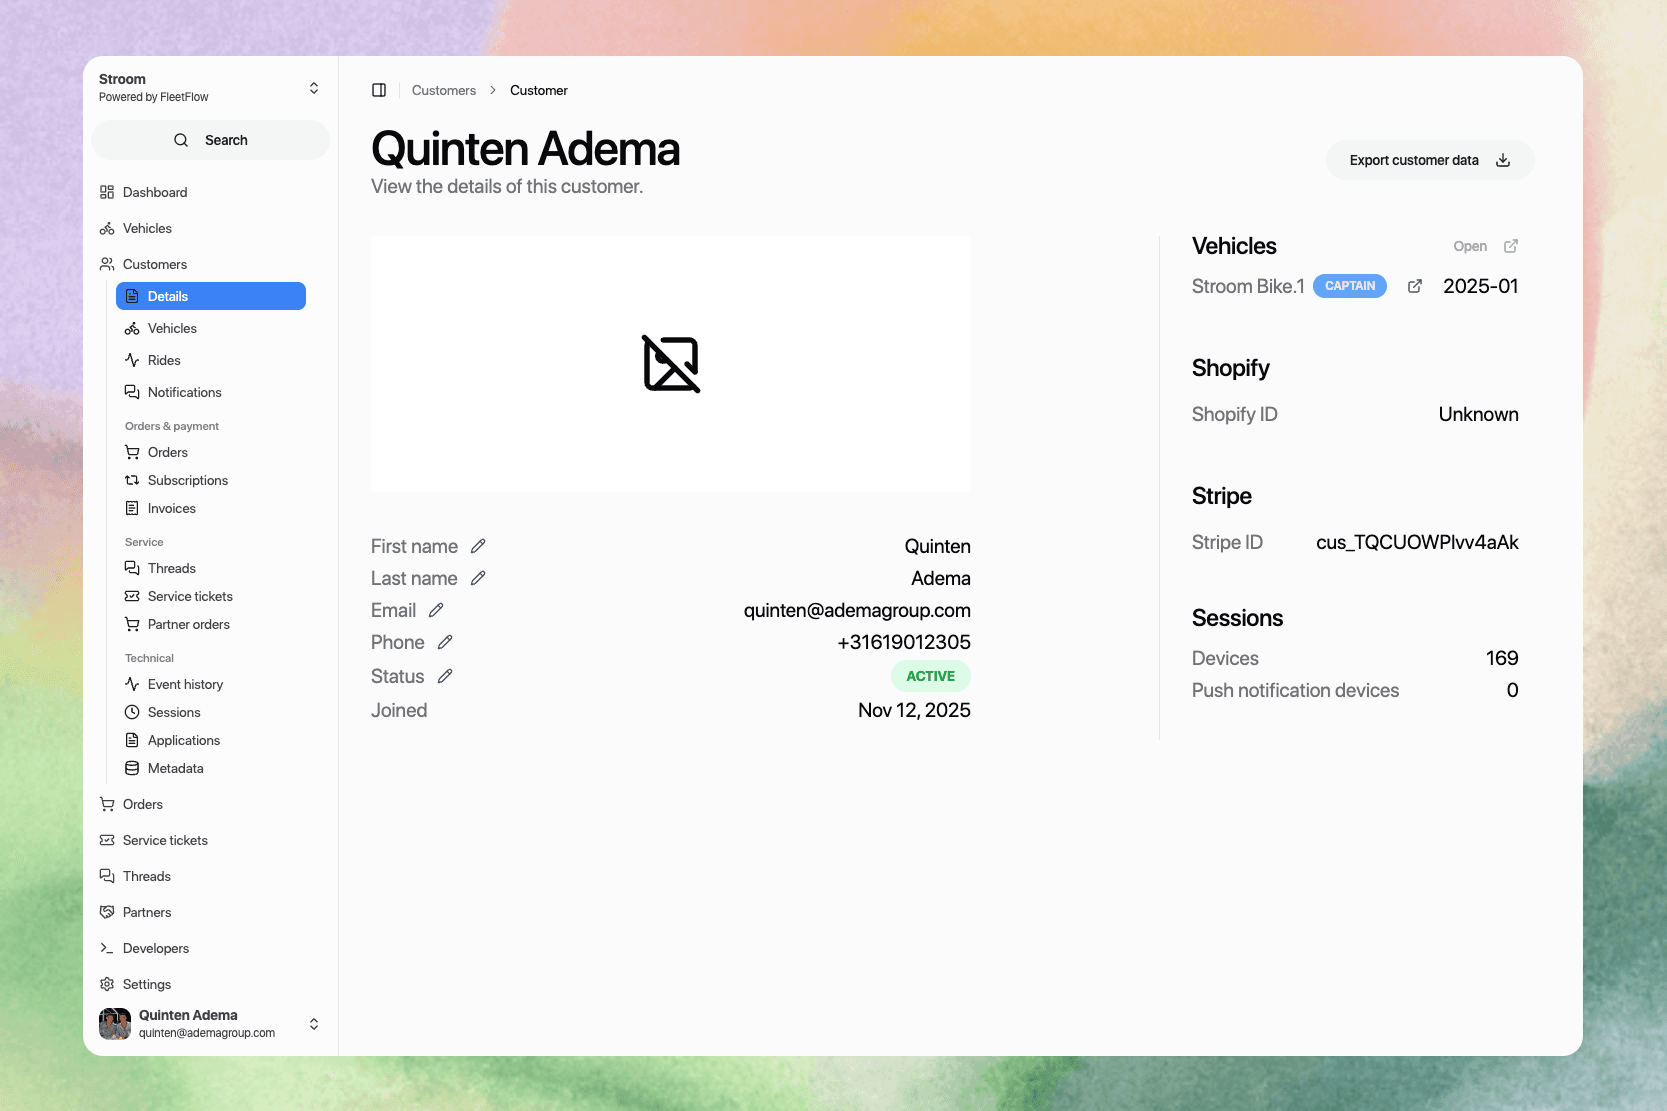Select the Event history activity icon

133,684
